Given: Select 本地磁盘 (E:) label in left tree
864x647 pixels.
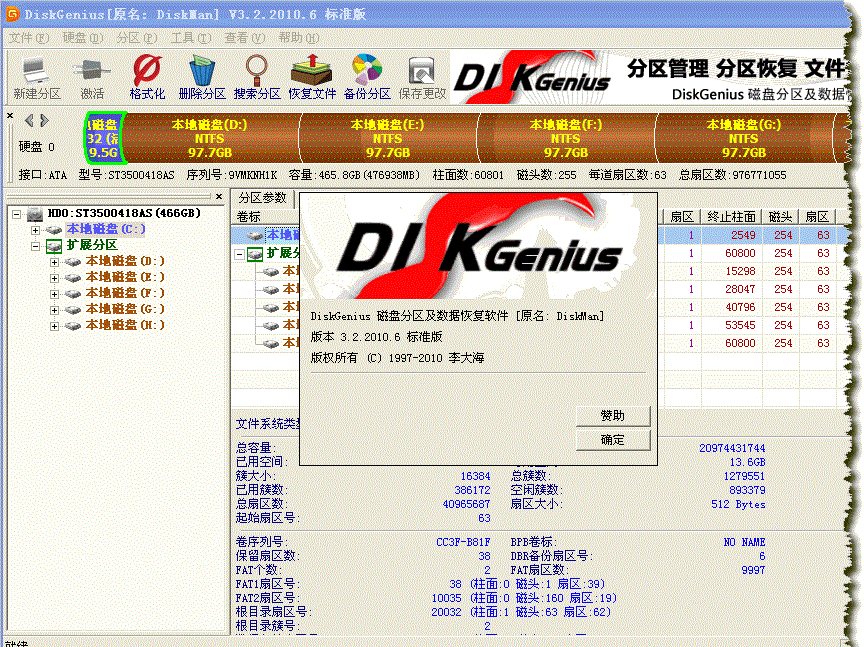Looking at the screenshot, I should [x=125, y=277].
